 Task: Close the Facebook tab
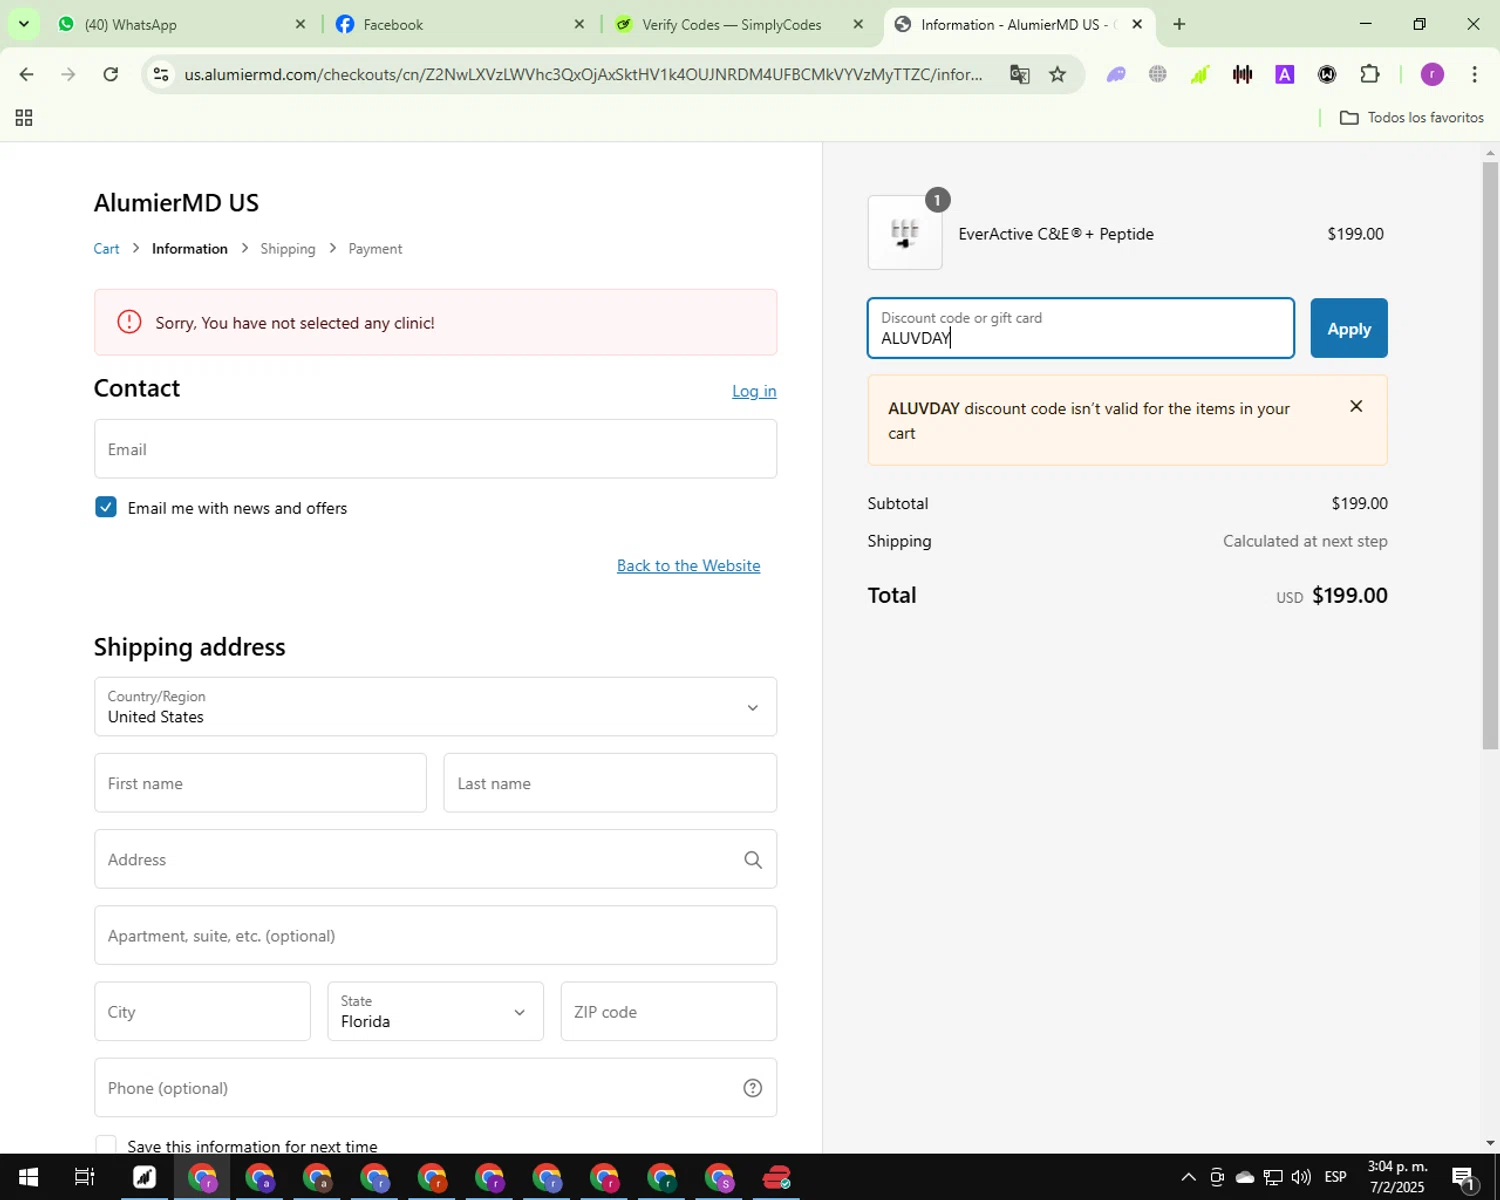(579, 24)
